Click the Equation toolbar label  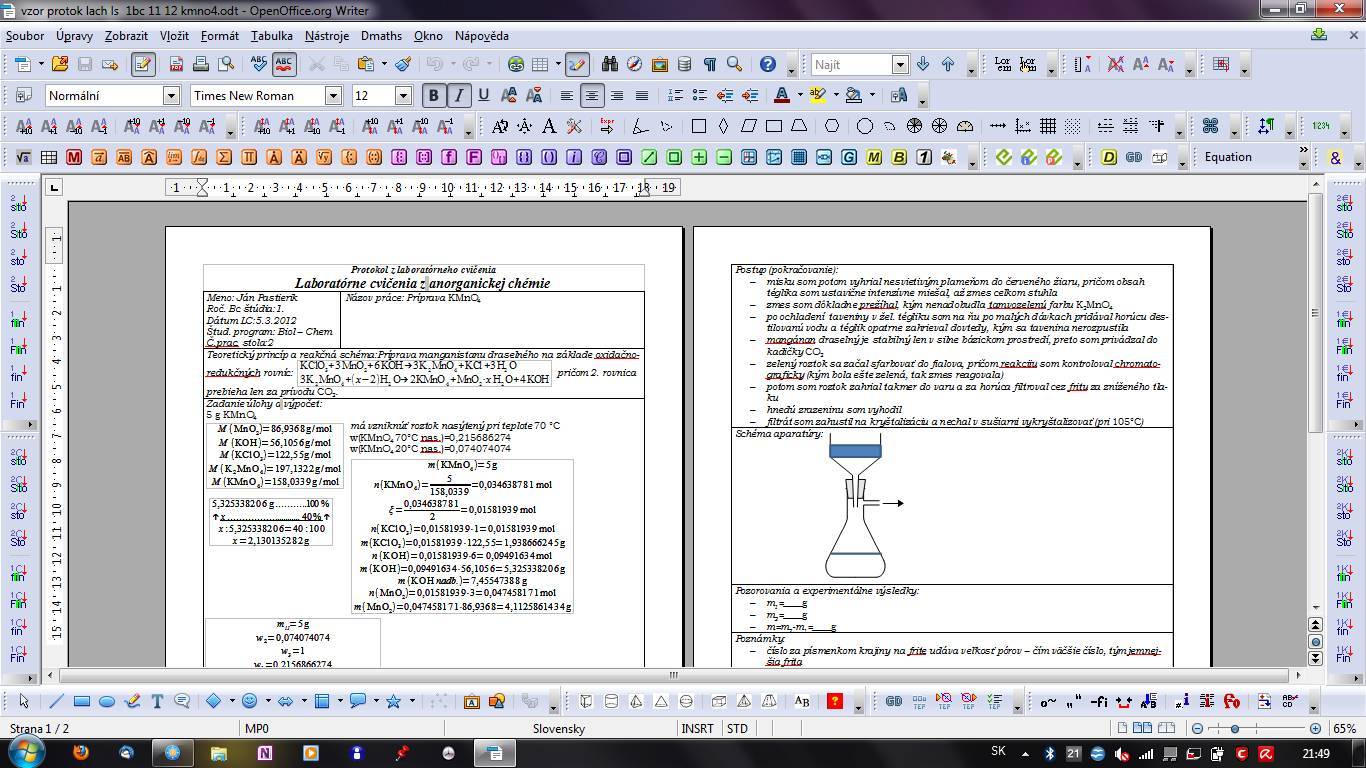pyautogui.click(x=1228, y=157)
